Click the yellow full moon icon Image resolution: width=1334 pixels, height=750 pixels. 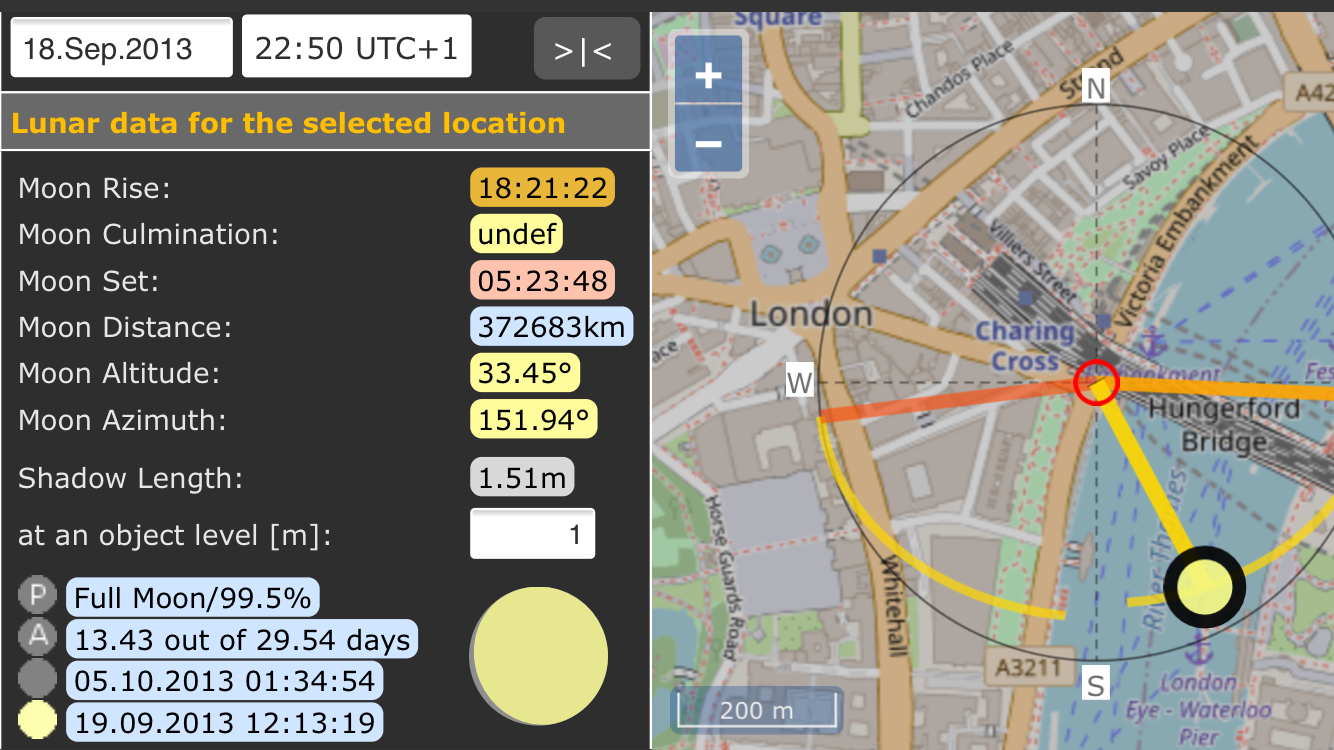pyautogui.click(x=38, y=720)
